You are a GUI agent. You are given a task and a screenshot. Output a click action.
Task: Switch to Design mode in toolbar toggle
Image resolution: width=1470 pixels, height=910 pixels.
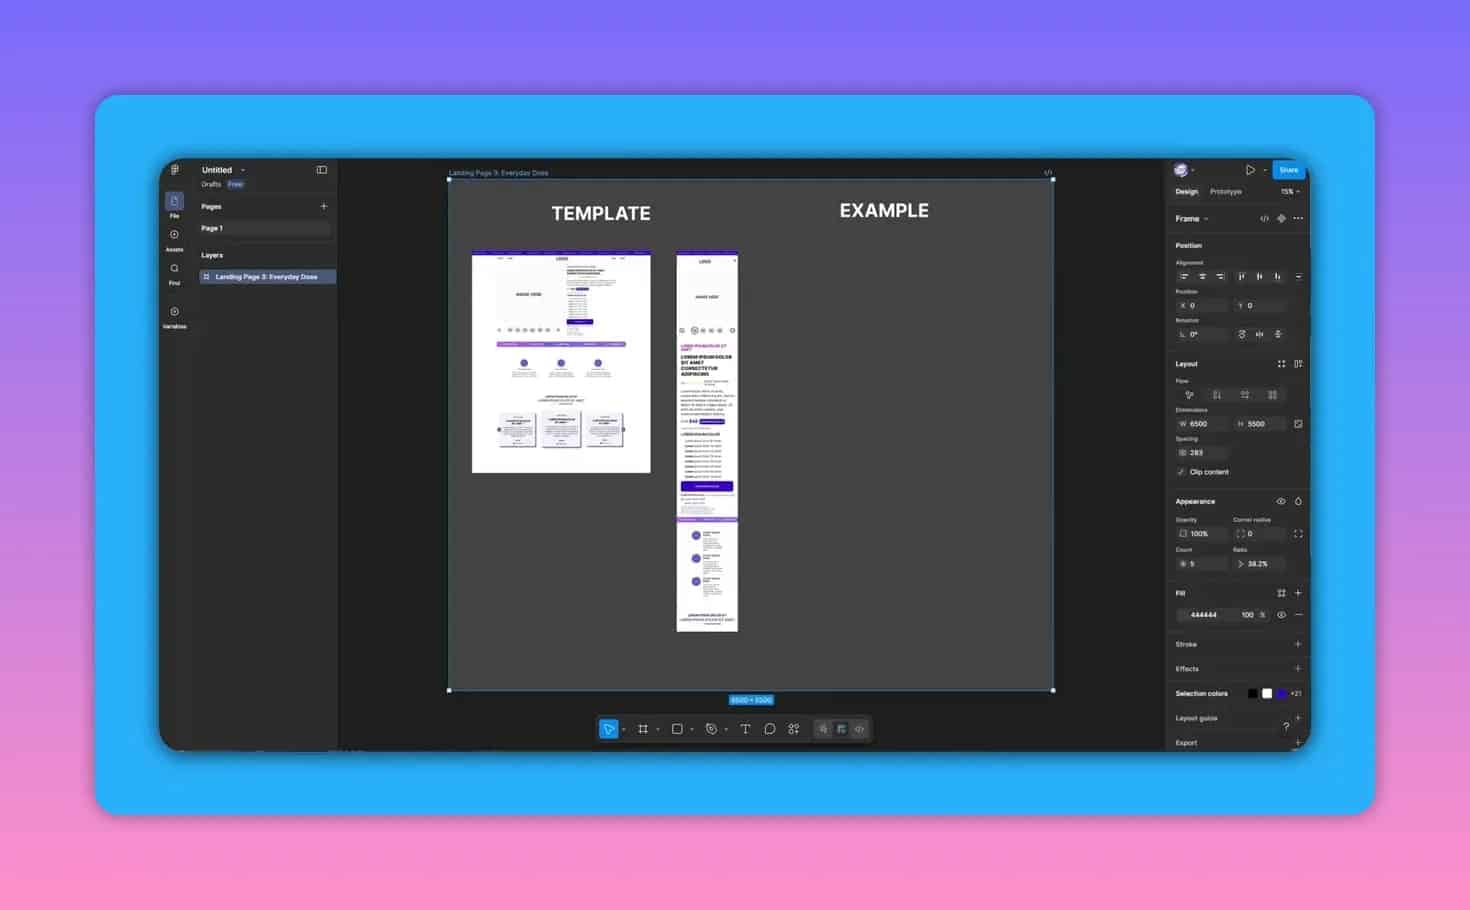[x=841, y=729]
